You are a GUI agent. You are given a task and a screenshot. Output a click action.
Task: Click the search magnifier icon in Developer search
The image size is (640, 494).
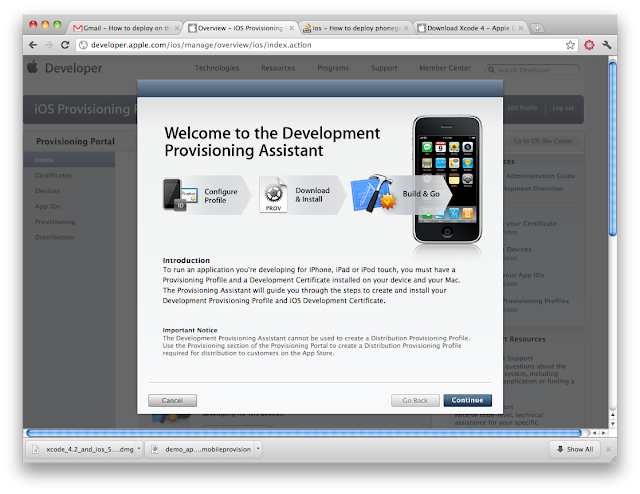coord(491,70)
